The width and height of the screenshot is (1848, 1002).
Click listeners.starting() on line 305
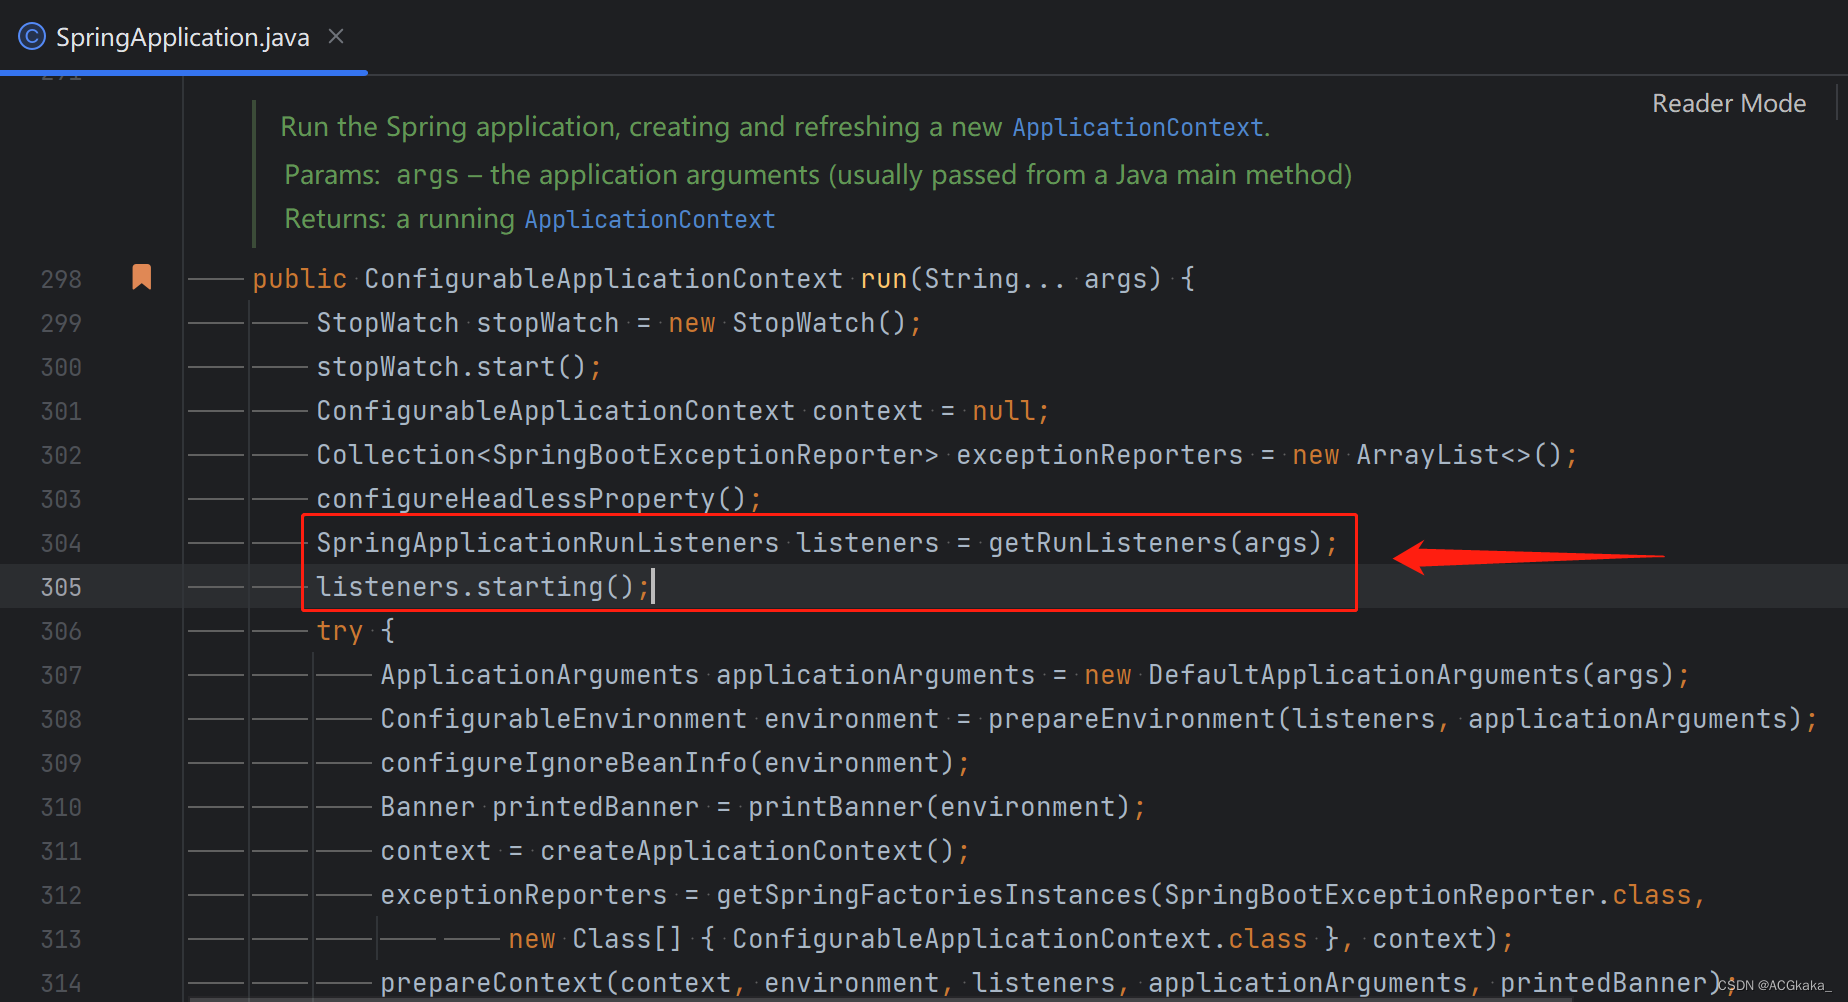click(x=476, y=587)
